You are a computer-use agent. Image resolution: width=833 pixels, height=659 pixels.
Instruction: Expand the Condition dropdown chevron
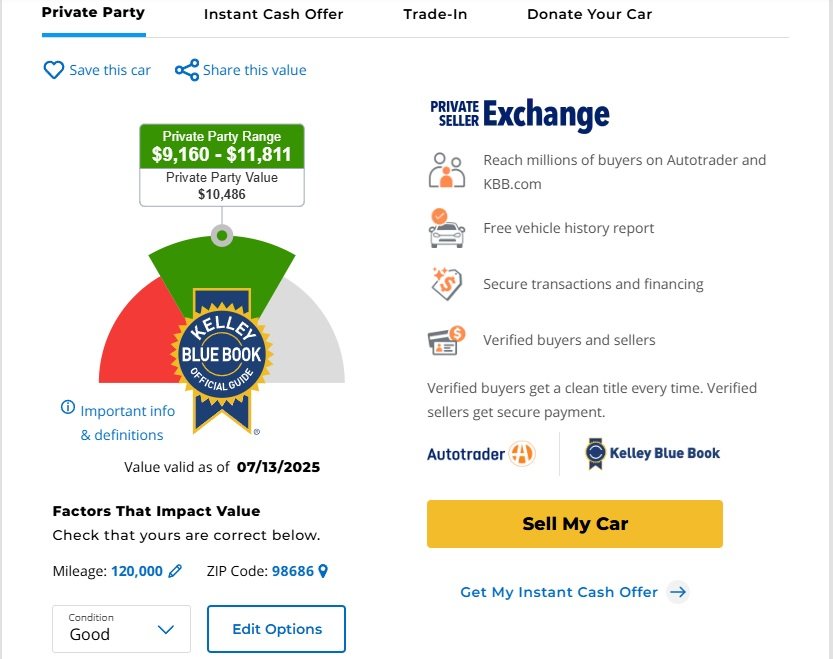pyautogui.click(x=166, y=630)
